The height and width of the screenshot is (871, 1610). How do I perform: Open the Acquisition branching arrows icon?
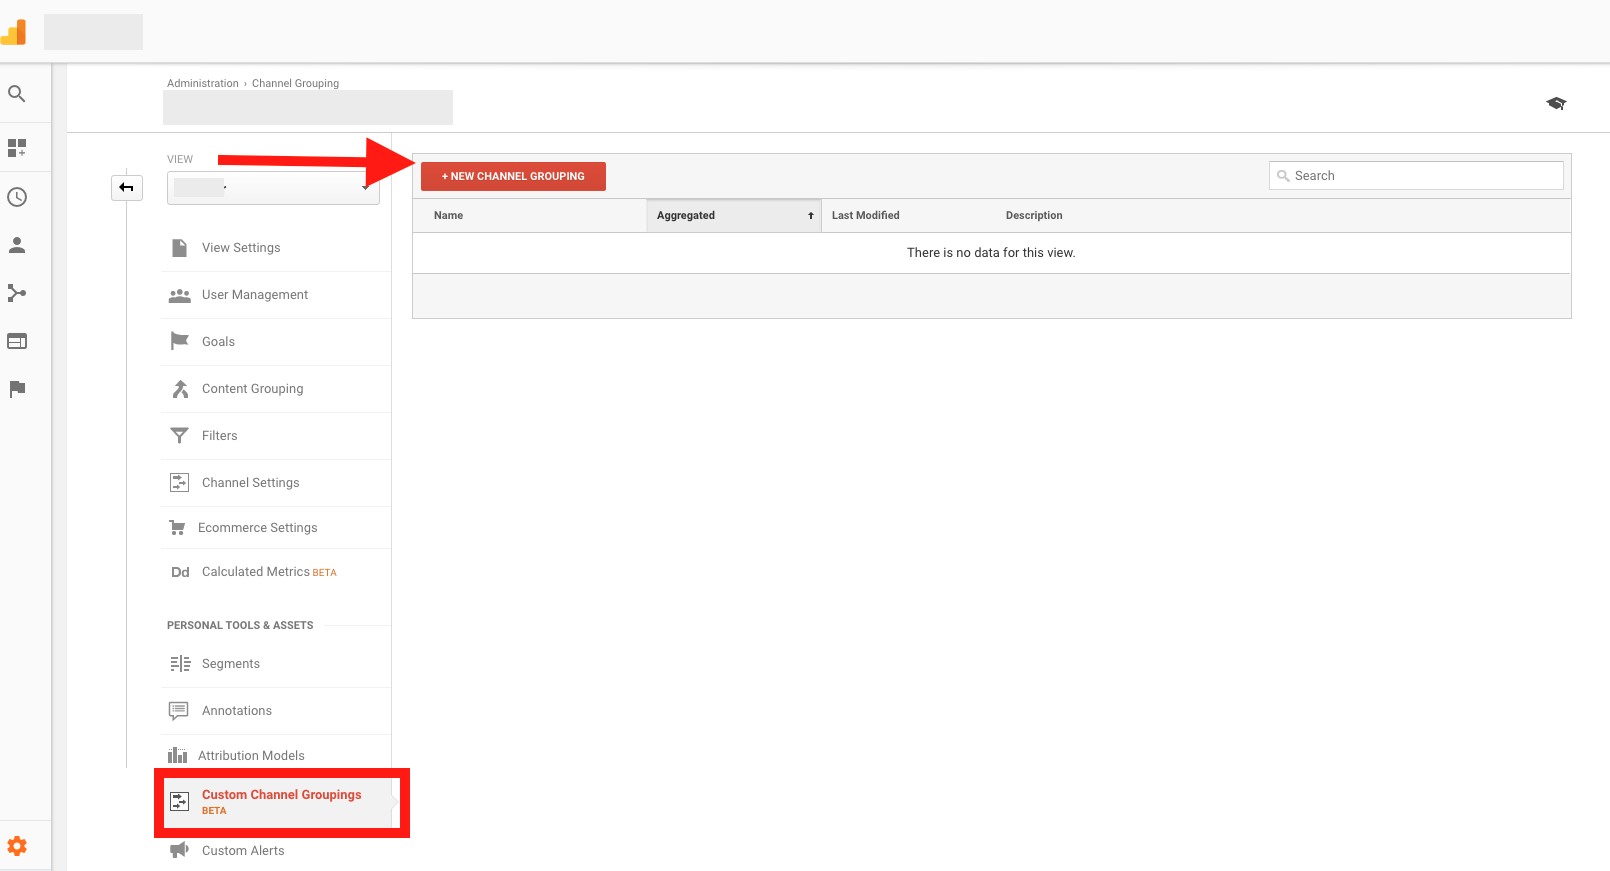tap(17, 293)
